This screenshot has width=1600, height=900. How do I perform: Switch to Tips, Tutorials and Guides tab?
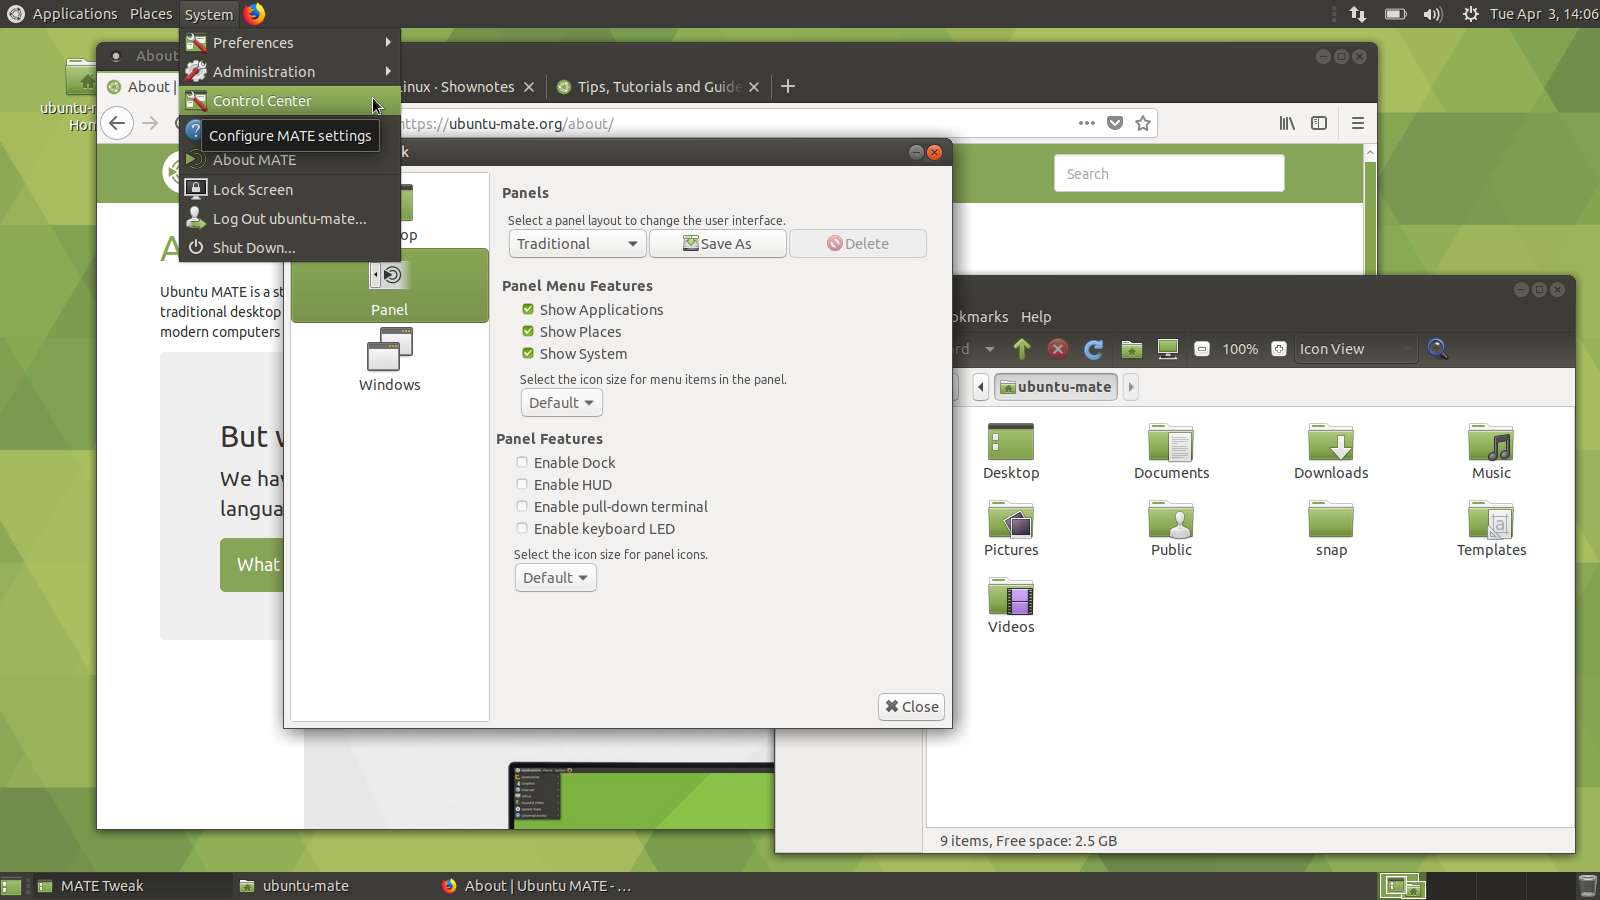coord(658,87)
